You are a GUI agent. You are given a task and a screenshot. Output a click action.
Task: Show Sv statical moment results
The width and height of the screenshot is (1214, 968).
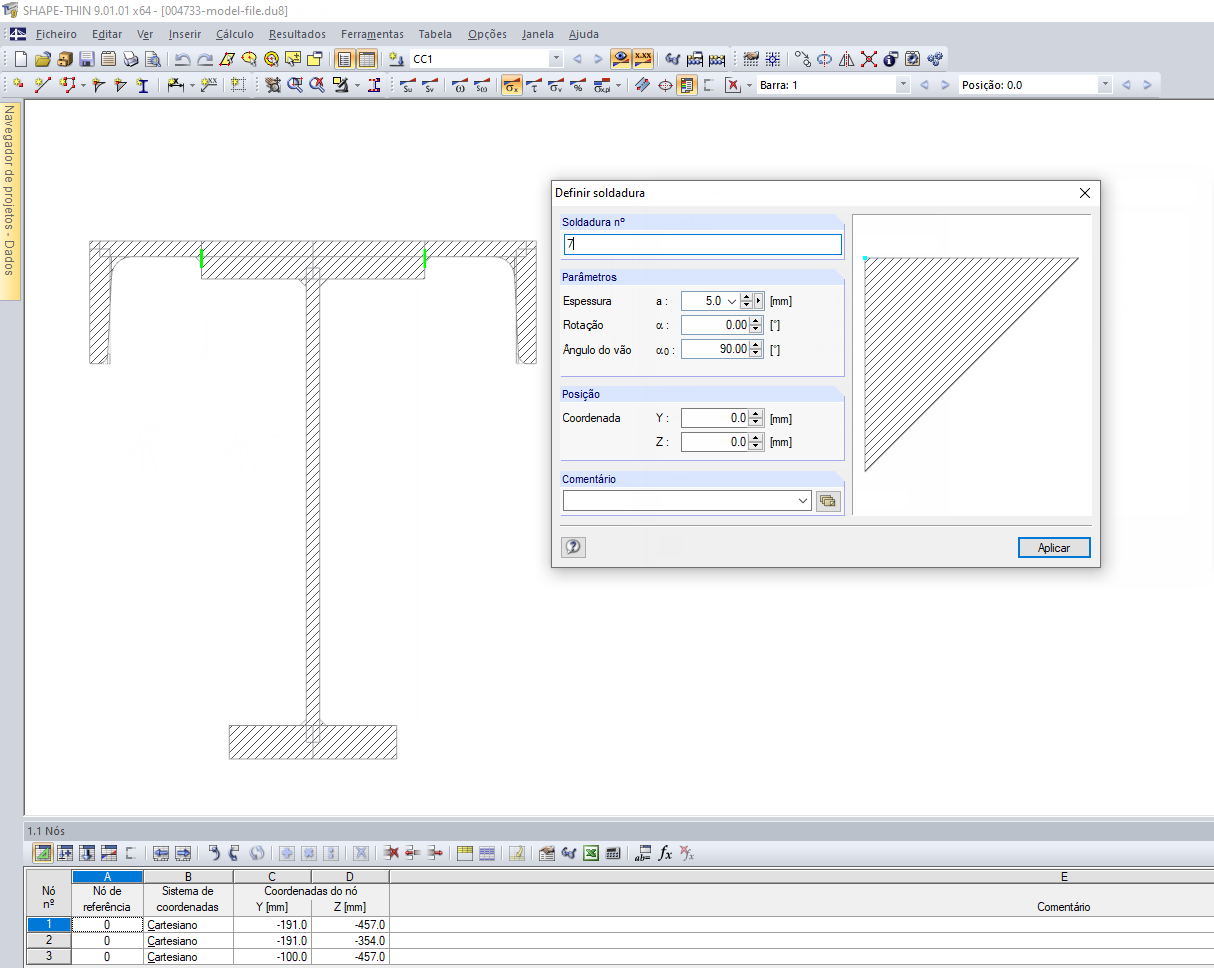(429, 85)
